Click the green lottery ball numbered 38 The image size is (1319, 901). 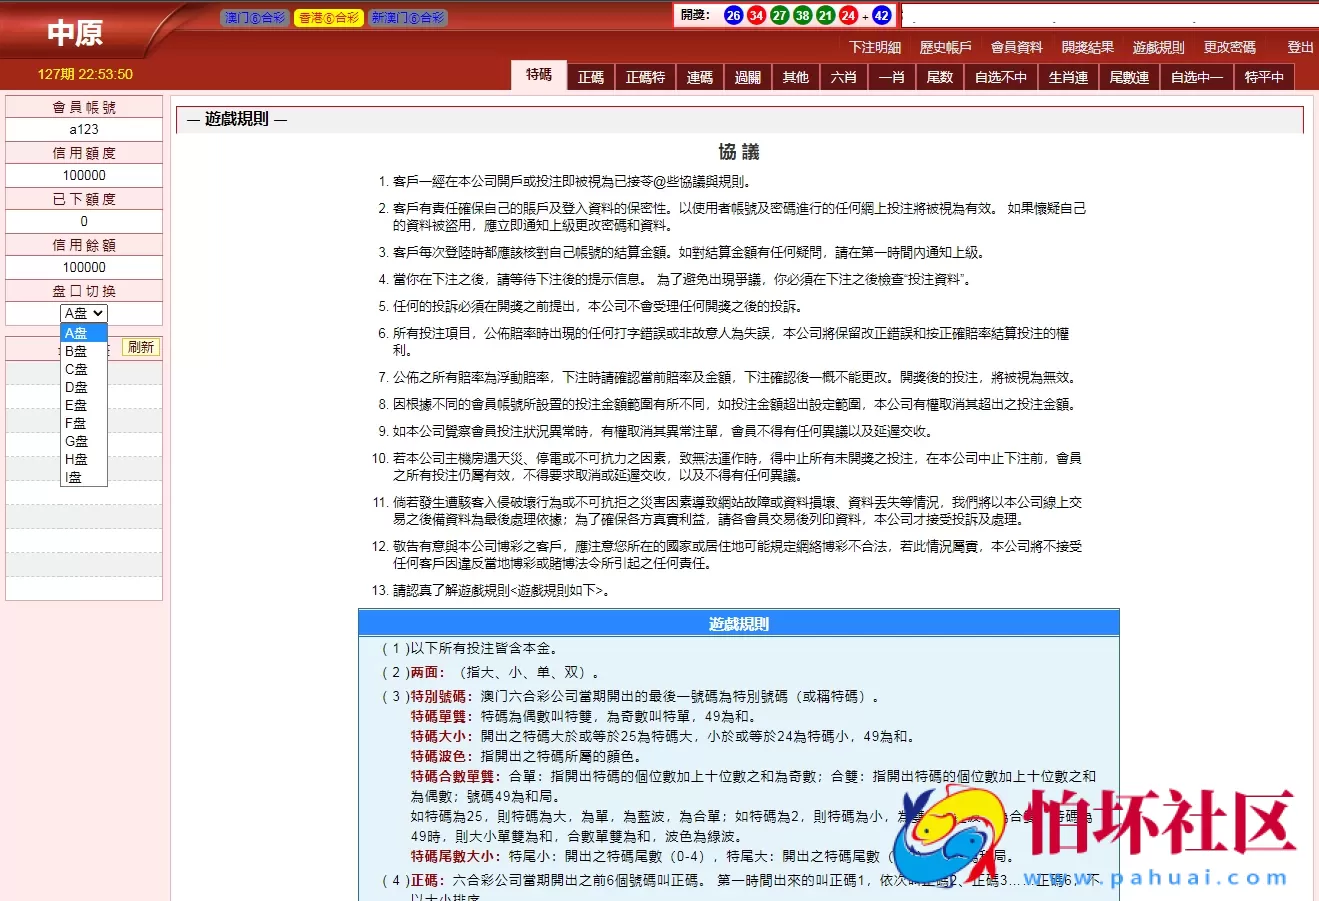point(801,15)
